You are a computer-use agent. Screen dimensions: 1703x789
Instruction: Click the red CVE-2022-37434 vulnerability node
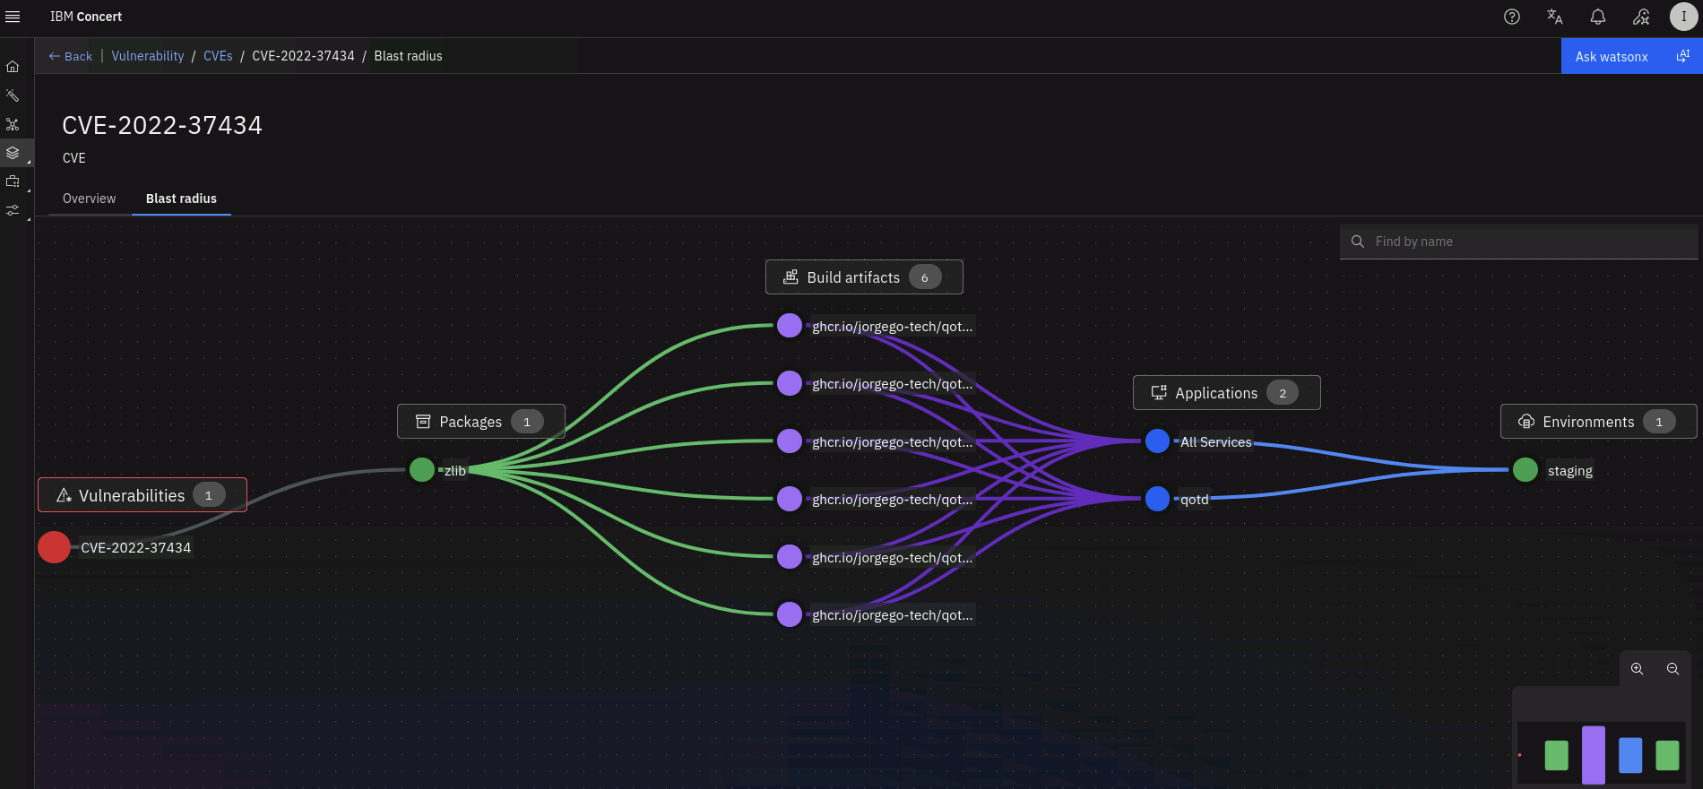pos(54,547)
